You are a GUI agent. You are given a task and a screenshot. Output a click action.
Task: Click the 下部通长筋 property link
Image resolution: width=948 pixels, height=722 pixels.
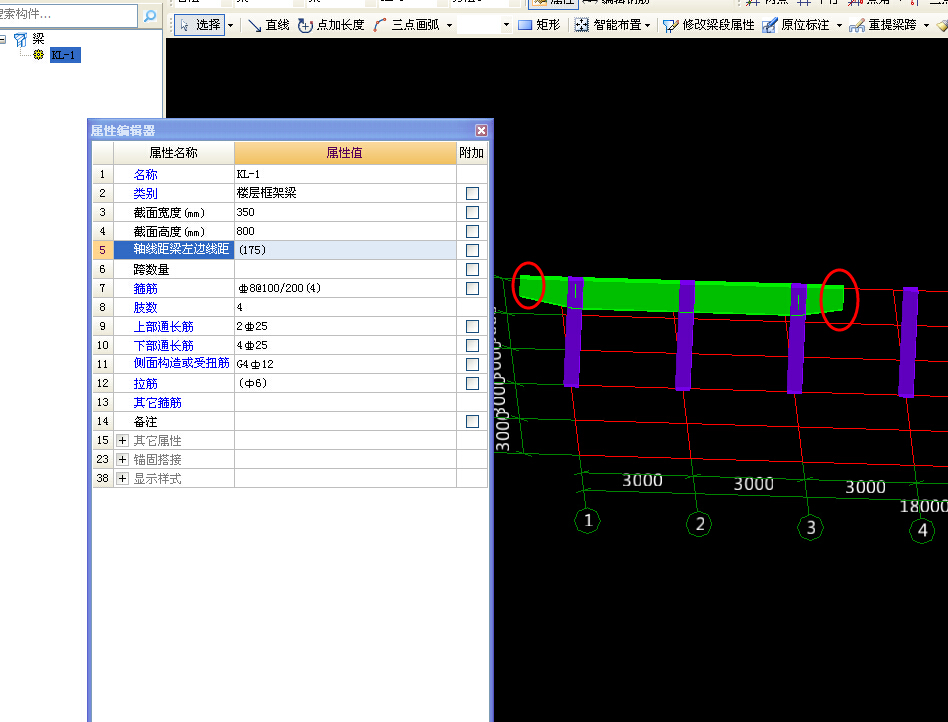click(x=163, y=345)
